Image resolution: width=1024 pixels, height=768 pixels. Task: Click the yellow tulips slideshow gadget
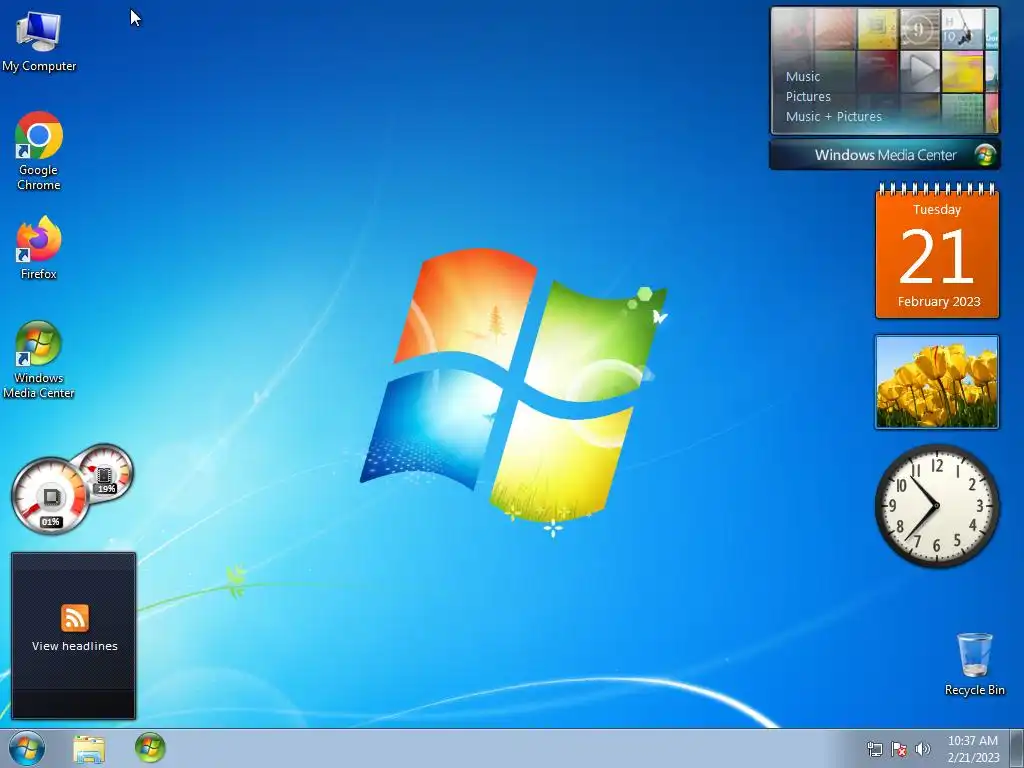936,382
